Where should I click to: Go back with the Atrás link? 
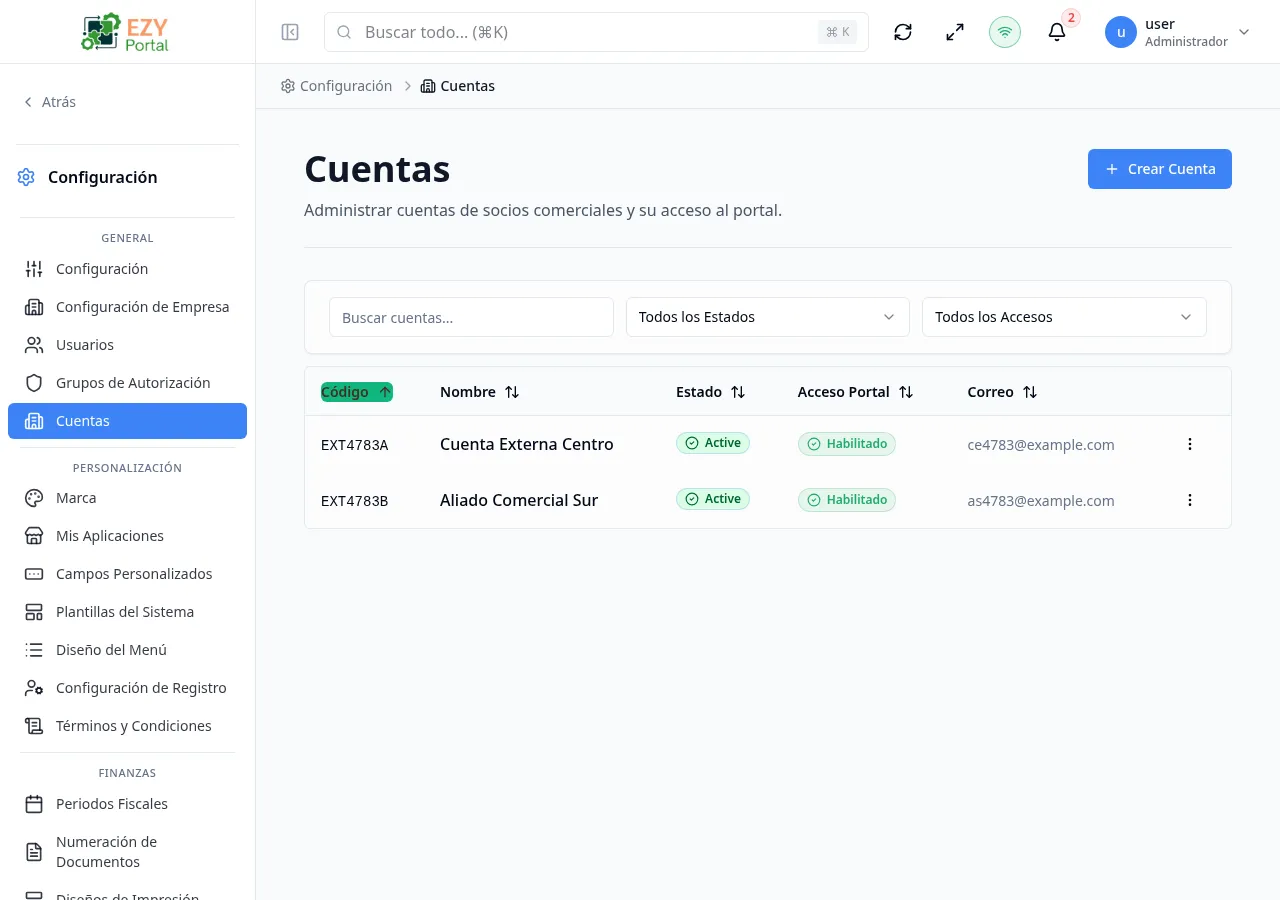[49, 102]
